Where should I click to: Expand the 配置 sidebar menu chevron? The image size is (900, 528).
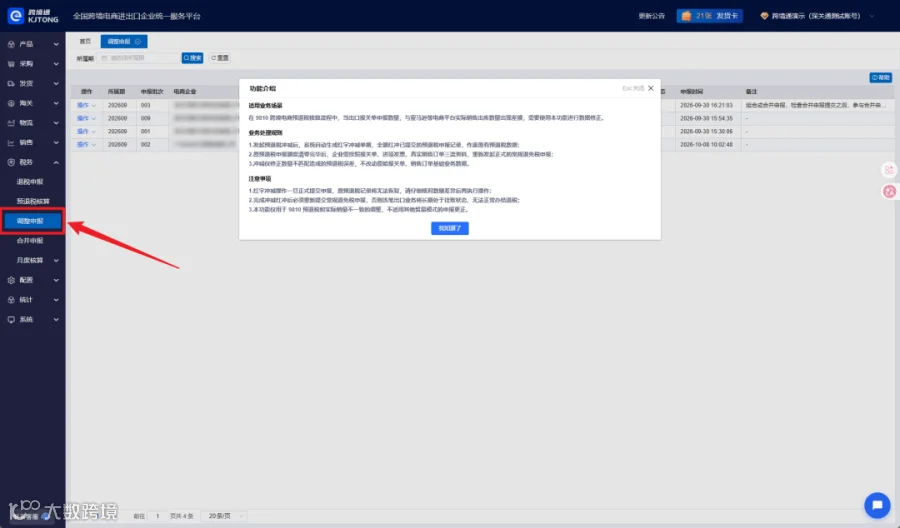tap(56, 280)
